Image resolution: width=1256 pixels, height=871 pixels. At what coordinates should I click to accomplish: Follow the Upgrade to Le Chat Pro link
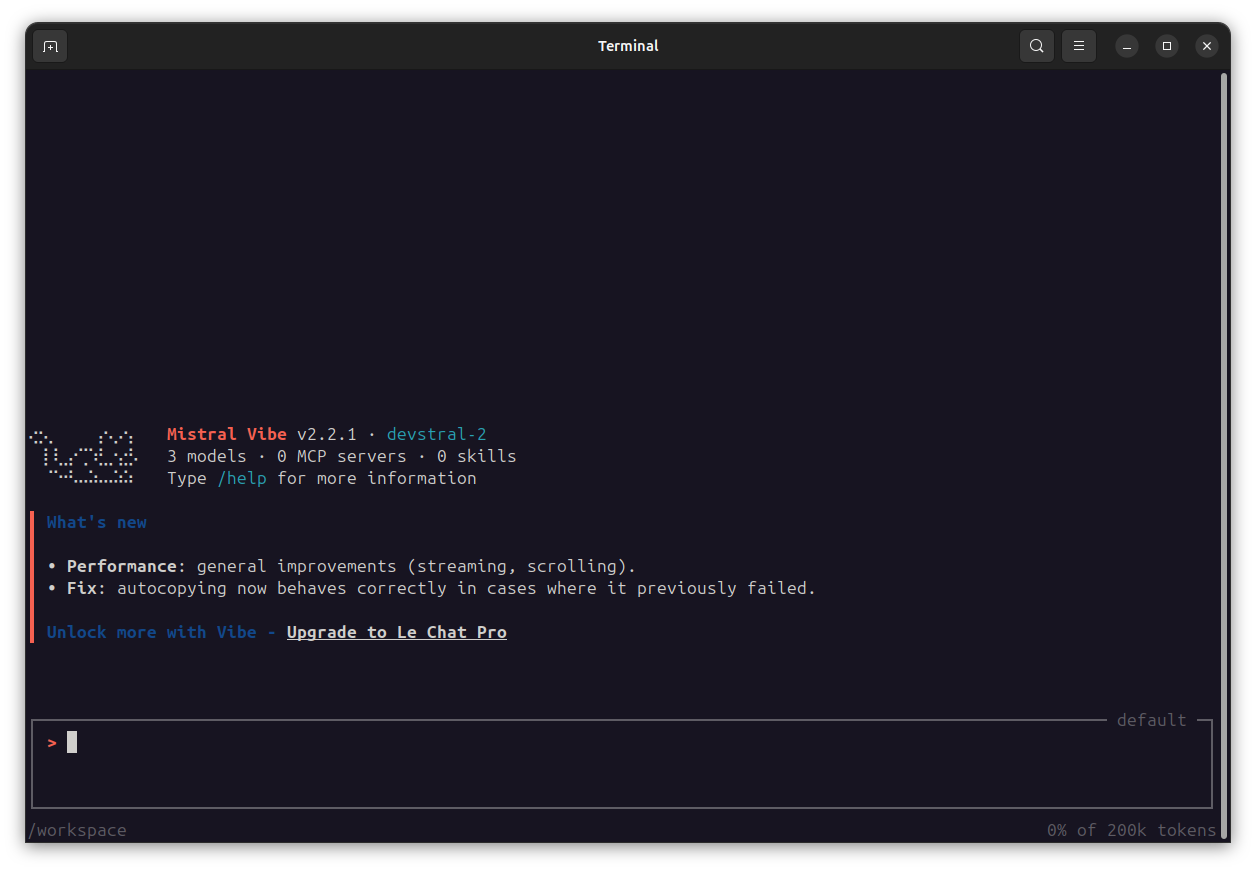pyautogui.click(x=396, y=632)
